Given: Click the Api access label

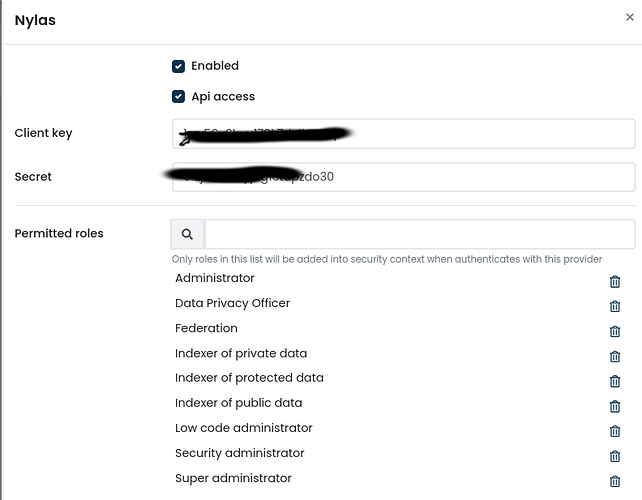Looking at the screenshot, I should (223, 97).
